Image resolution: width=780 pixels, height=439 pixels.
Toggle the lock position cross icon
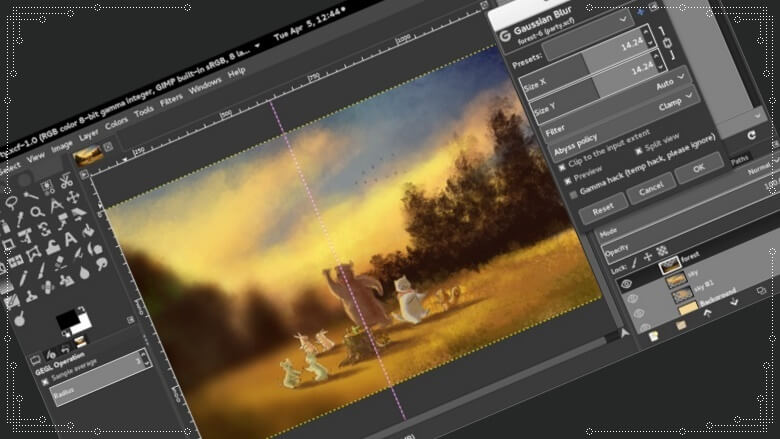click(x=648, y=257)
